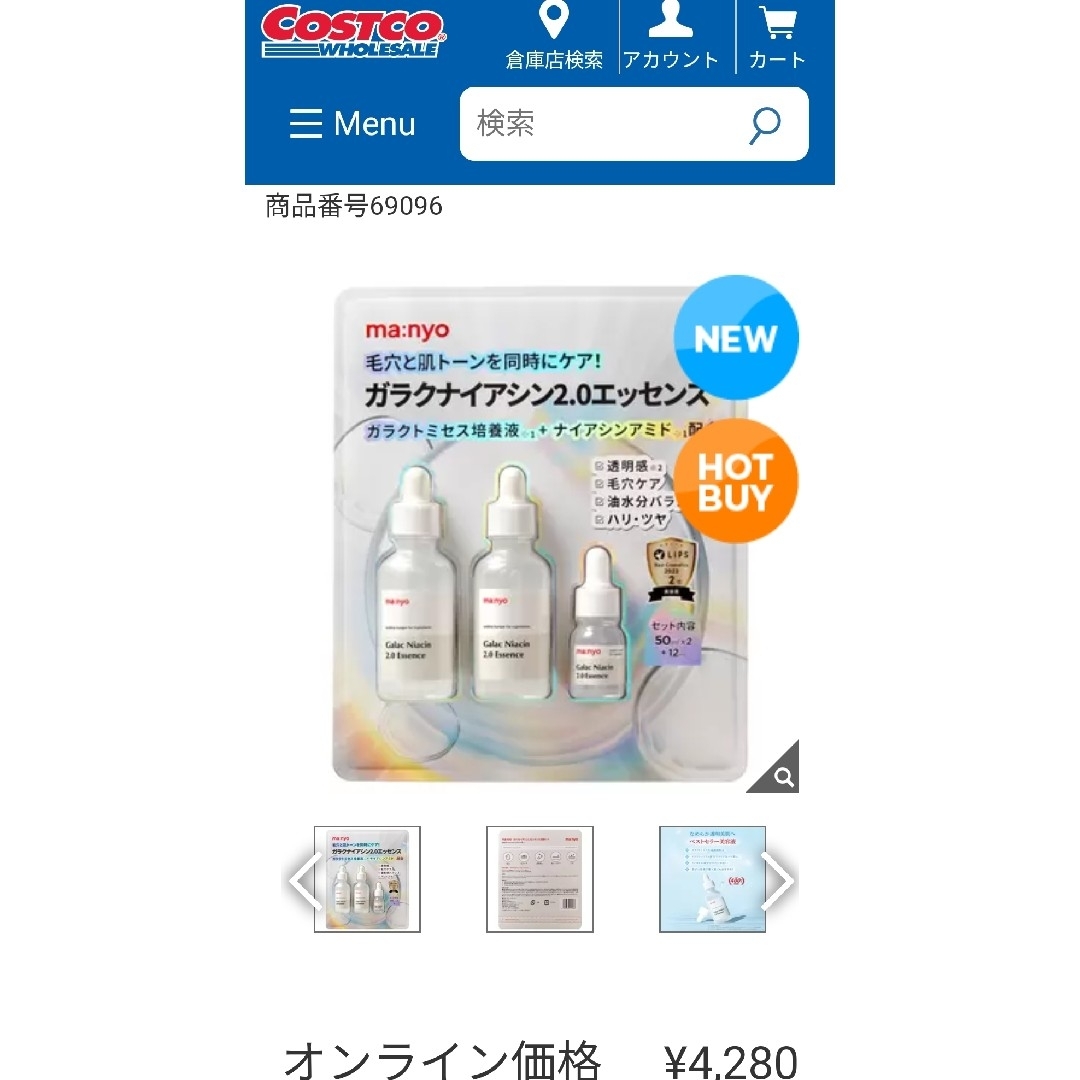Select the light blue bestseller thumbnail
Screen dimensions: 1080x1080
(x=713, y=880)
